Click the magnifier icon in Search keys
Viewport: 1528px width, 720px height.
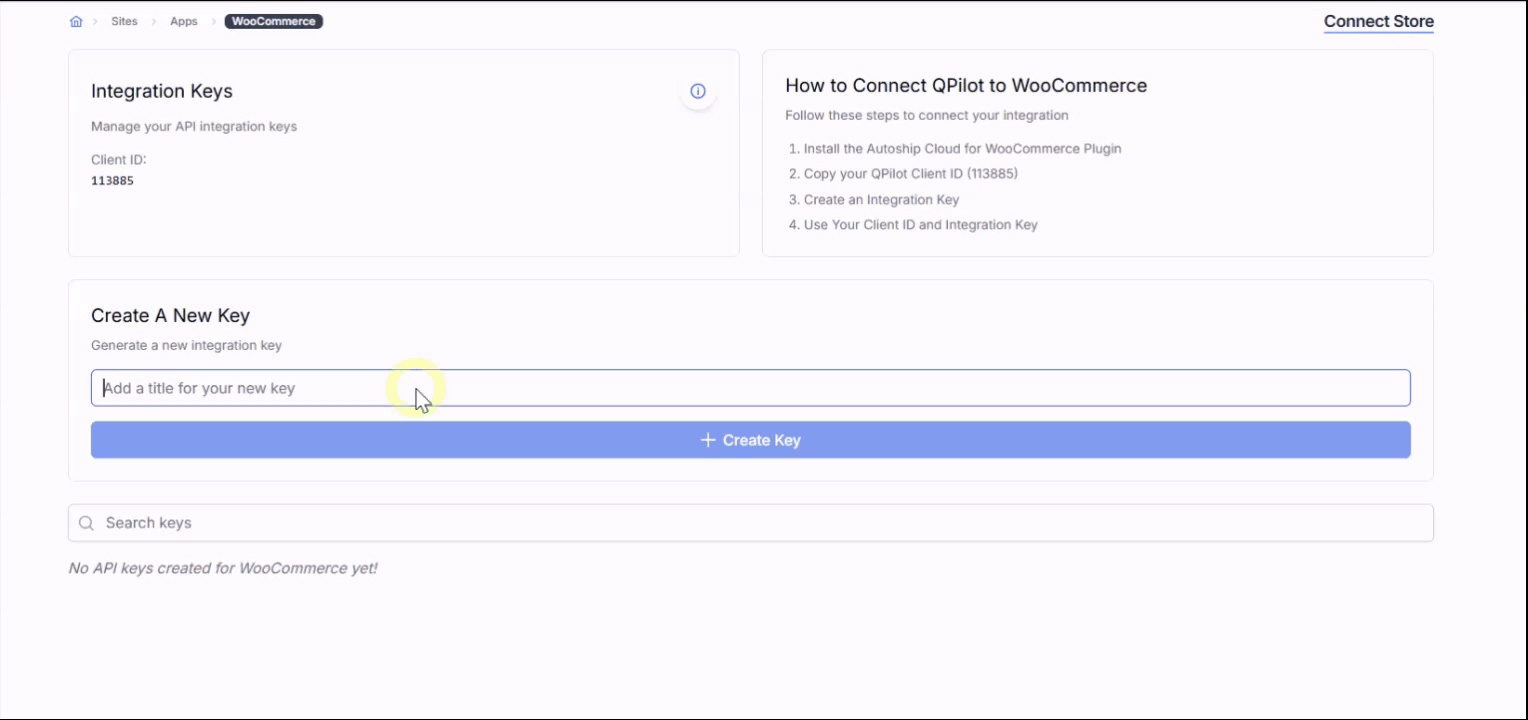86,523
